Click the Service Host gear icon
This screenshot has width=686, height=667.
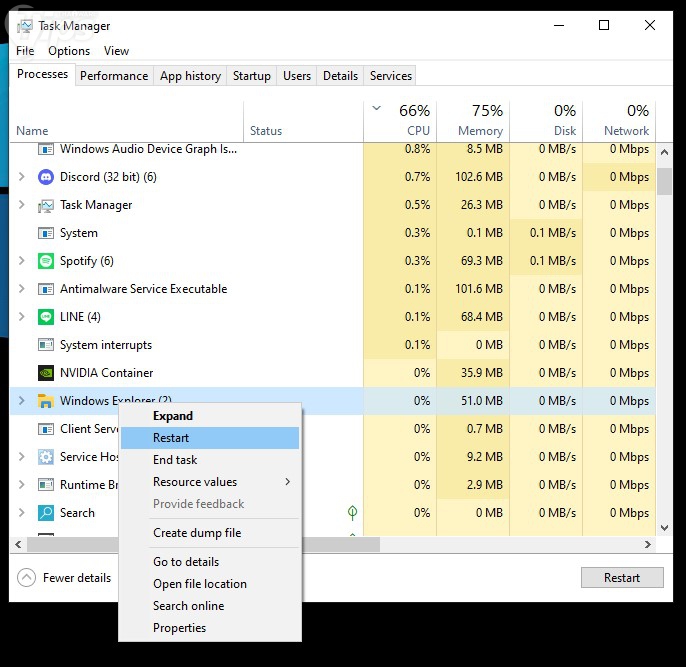46,457
